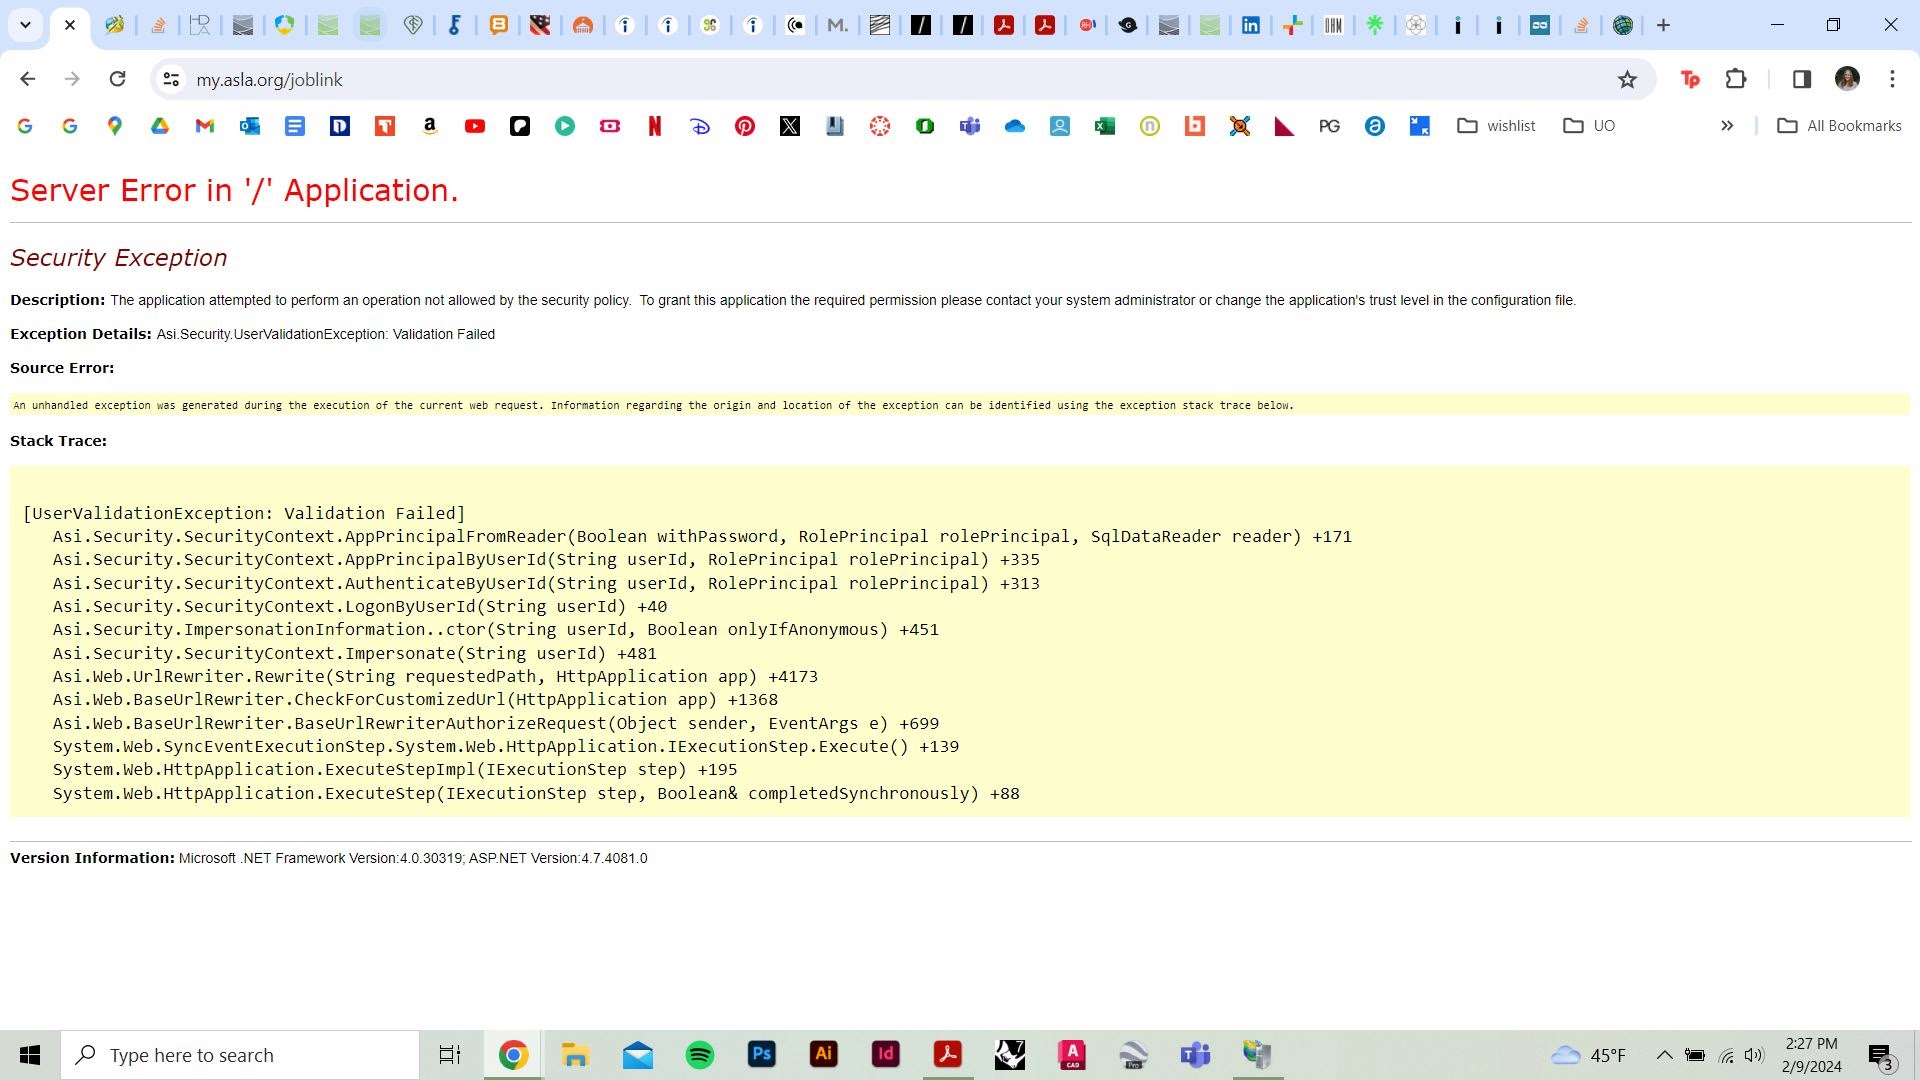This screenshot has height=1080, width=1920.
Task: Open a new tab with plus button
Action: [x=1664, y=25]
